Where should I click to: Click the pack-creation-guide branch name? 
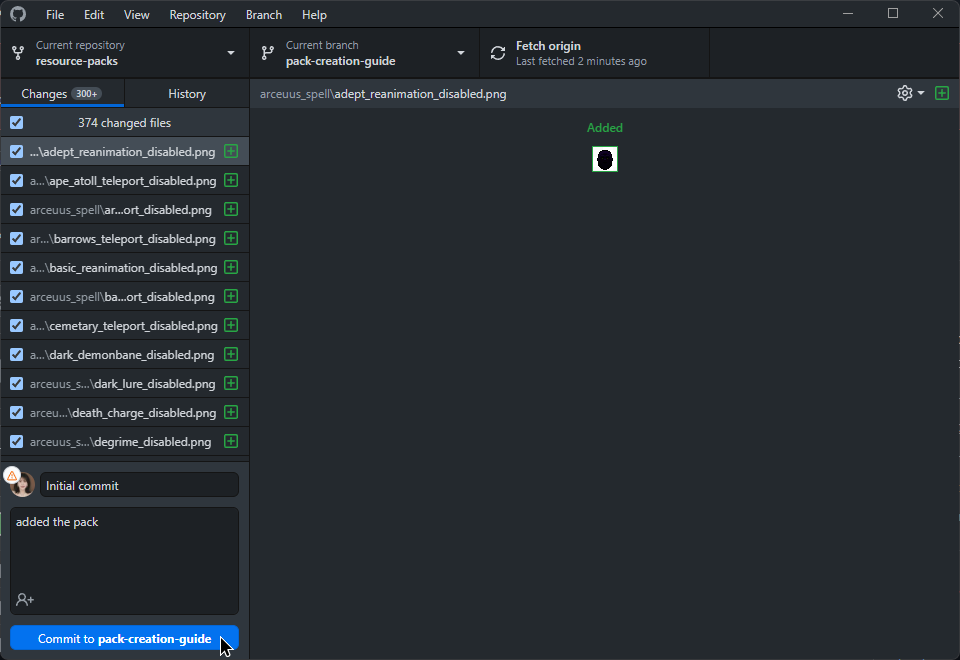(x=340, y=61)
